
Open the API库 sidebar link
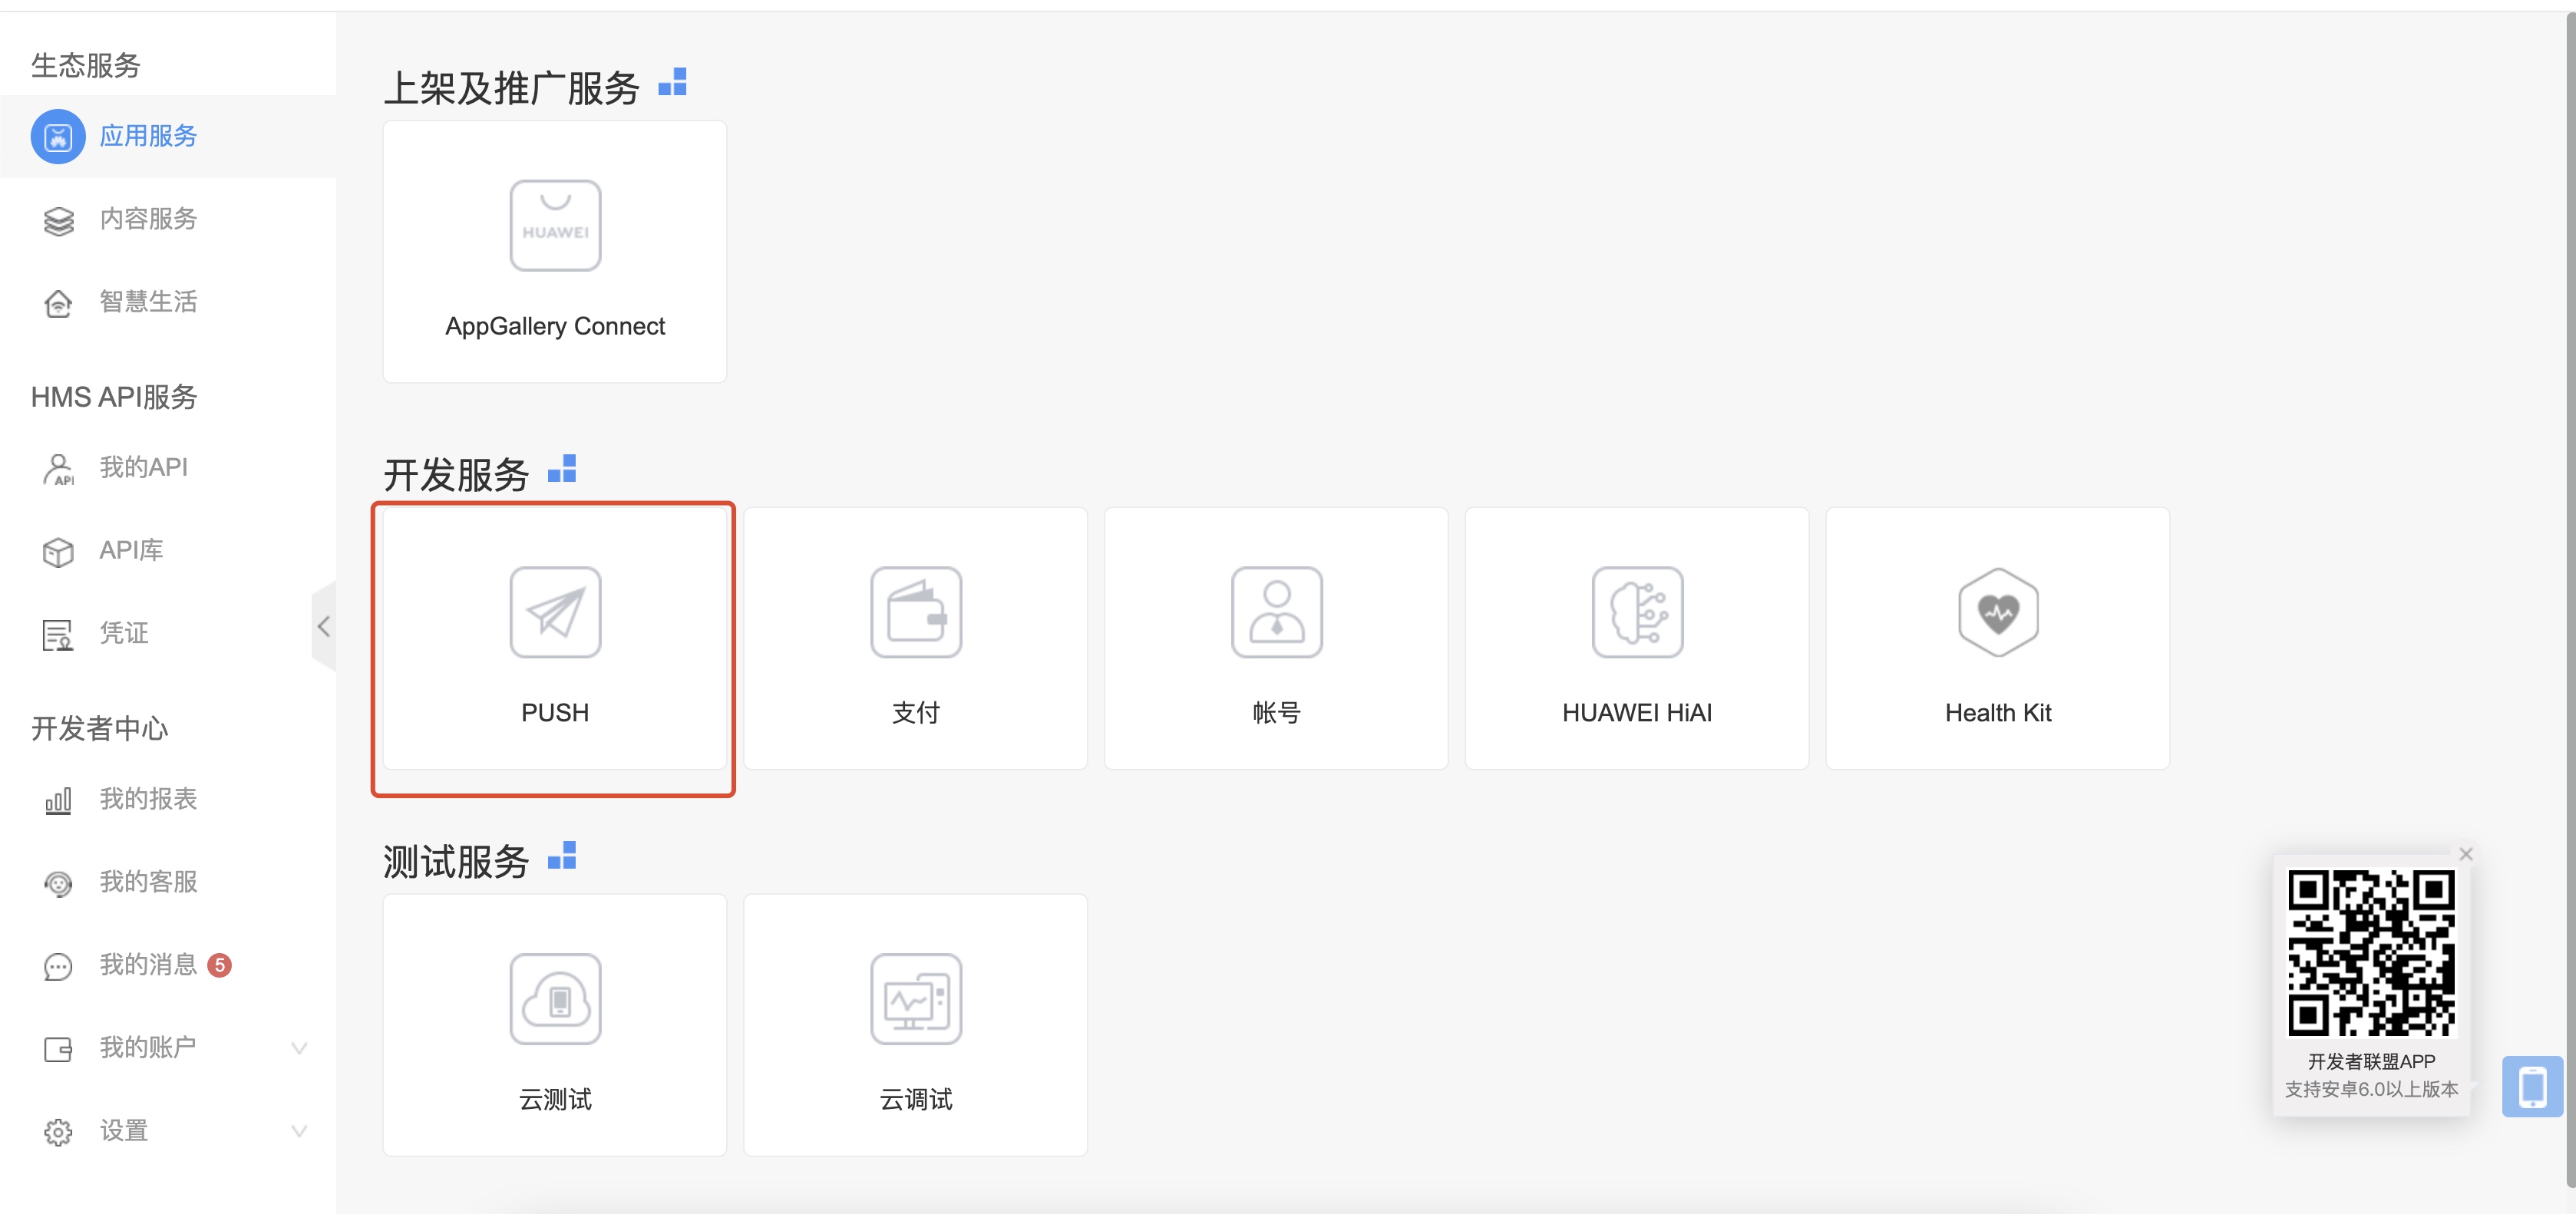click(131, 550)
